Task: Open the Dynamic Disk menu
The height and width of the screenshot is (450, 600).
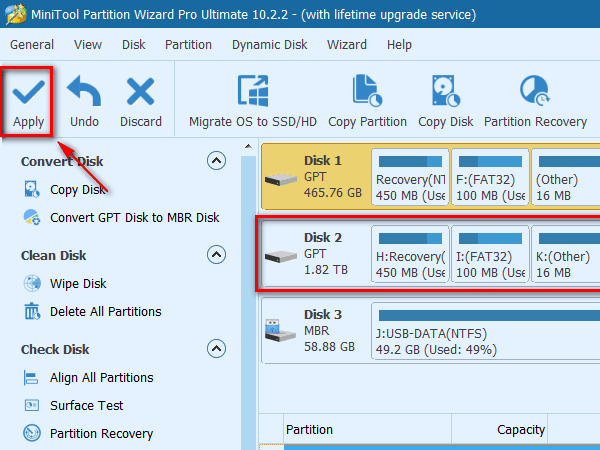Action: click(269, 45)
